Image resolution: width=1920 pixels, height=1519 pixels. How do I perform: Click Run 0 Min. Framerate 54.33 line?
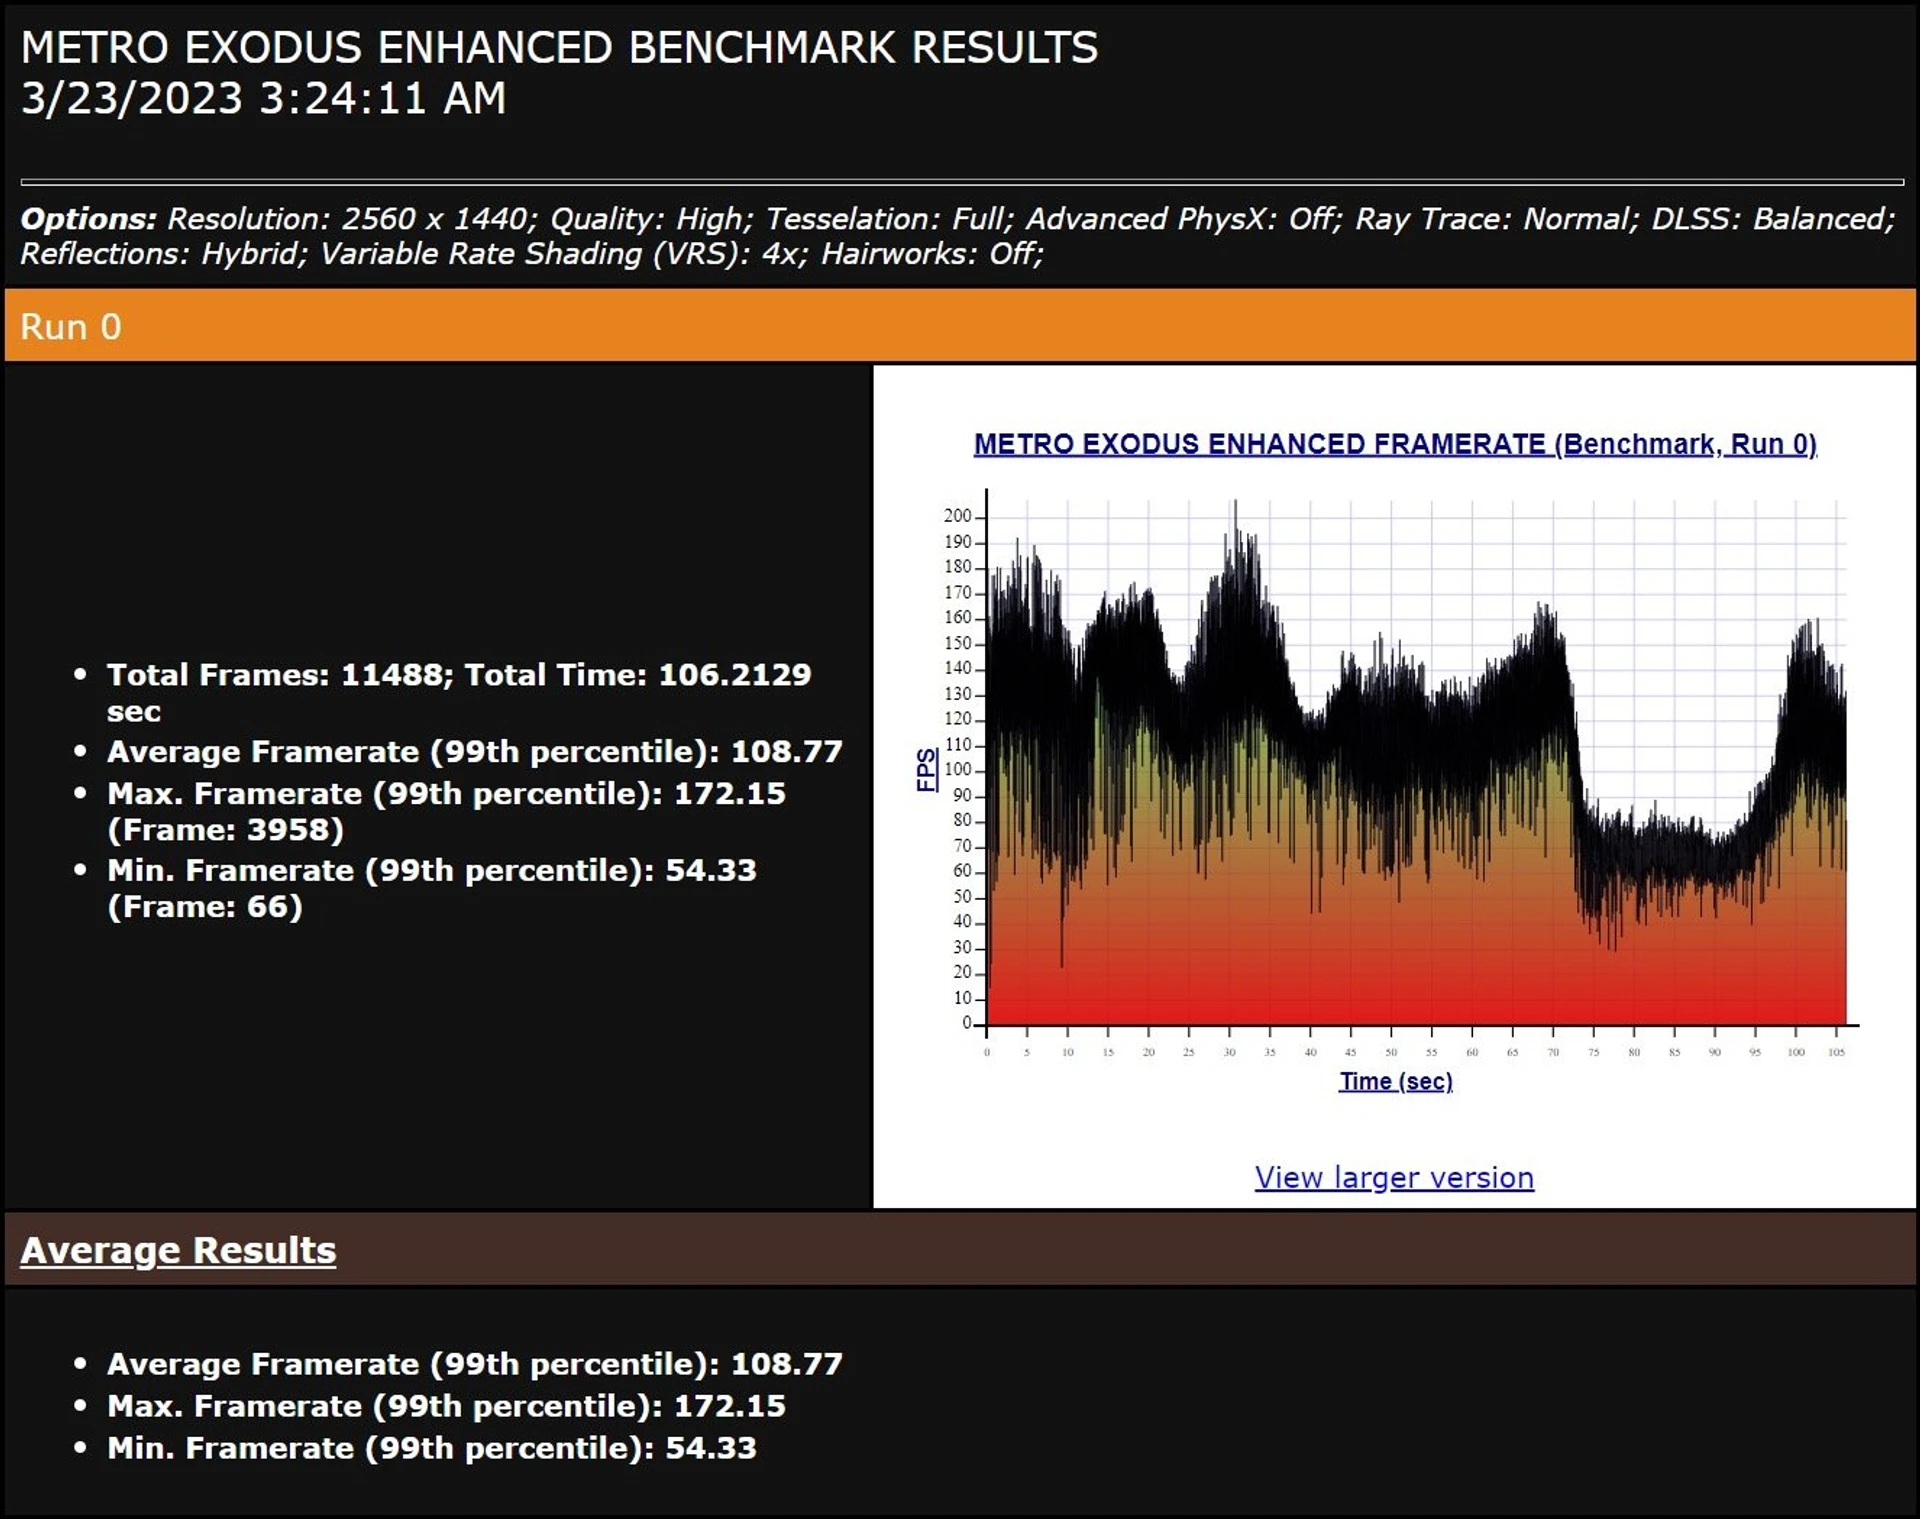pyautogui.click(x=432, y=888)
